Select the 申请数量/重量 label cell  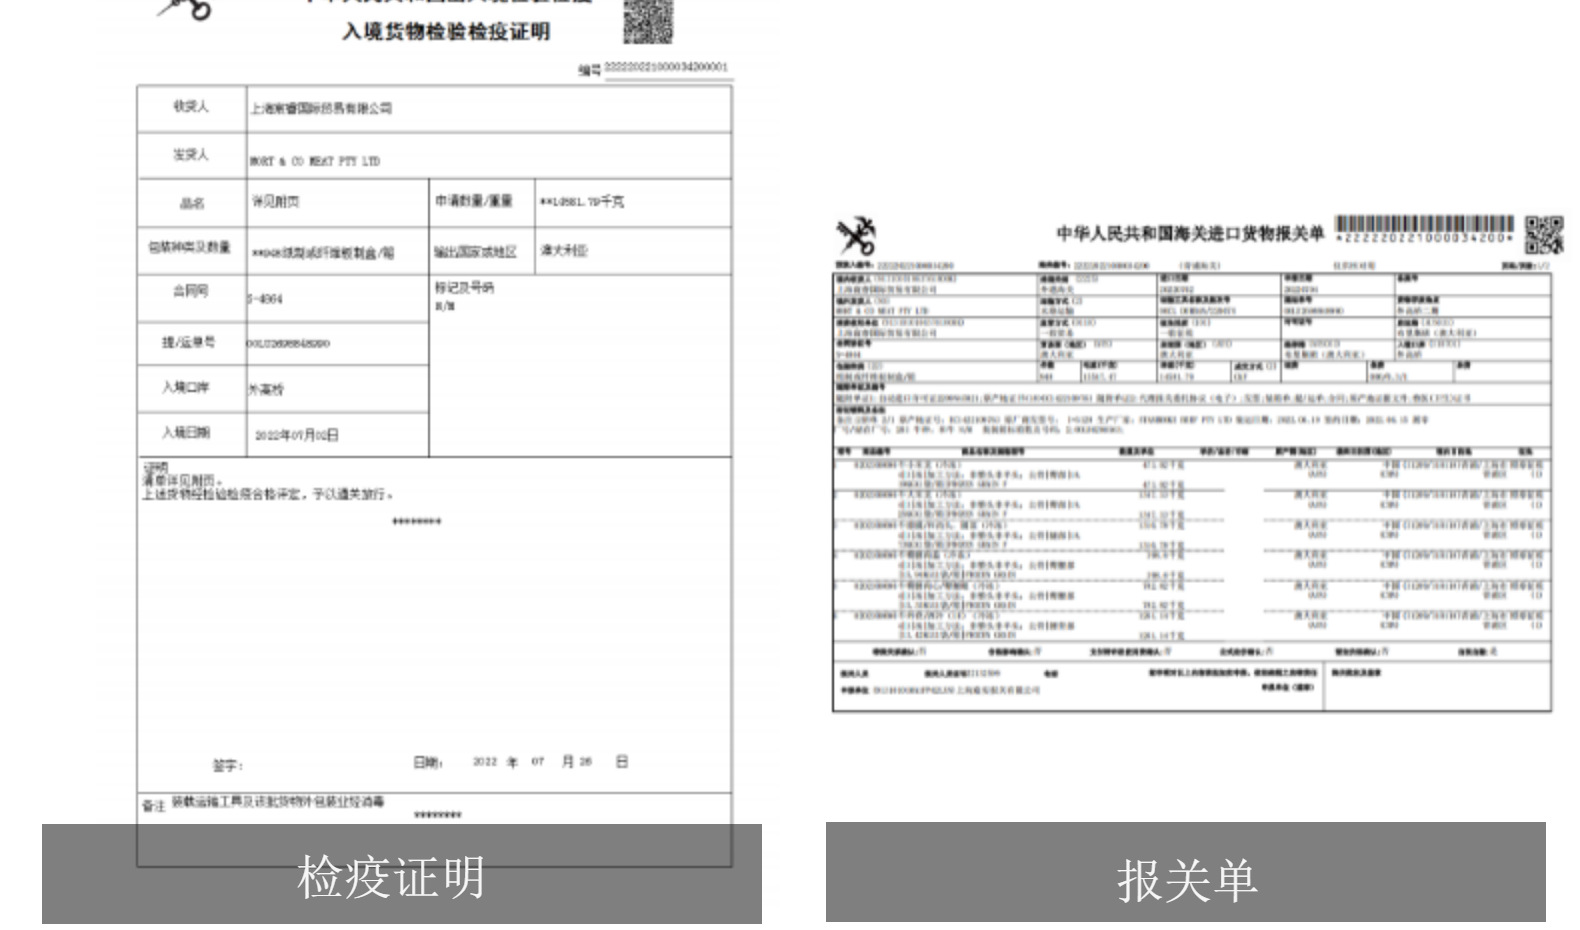[x=483, y=203]
